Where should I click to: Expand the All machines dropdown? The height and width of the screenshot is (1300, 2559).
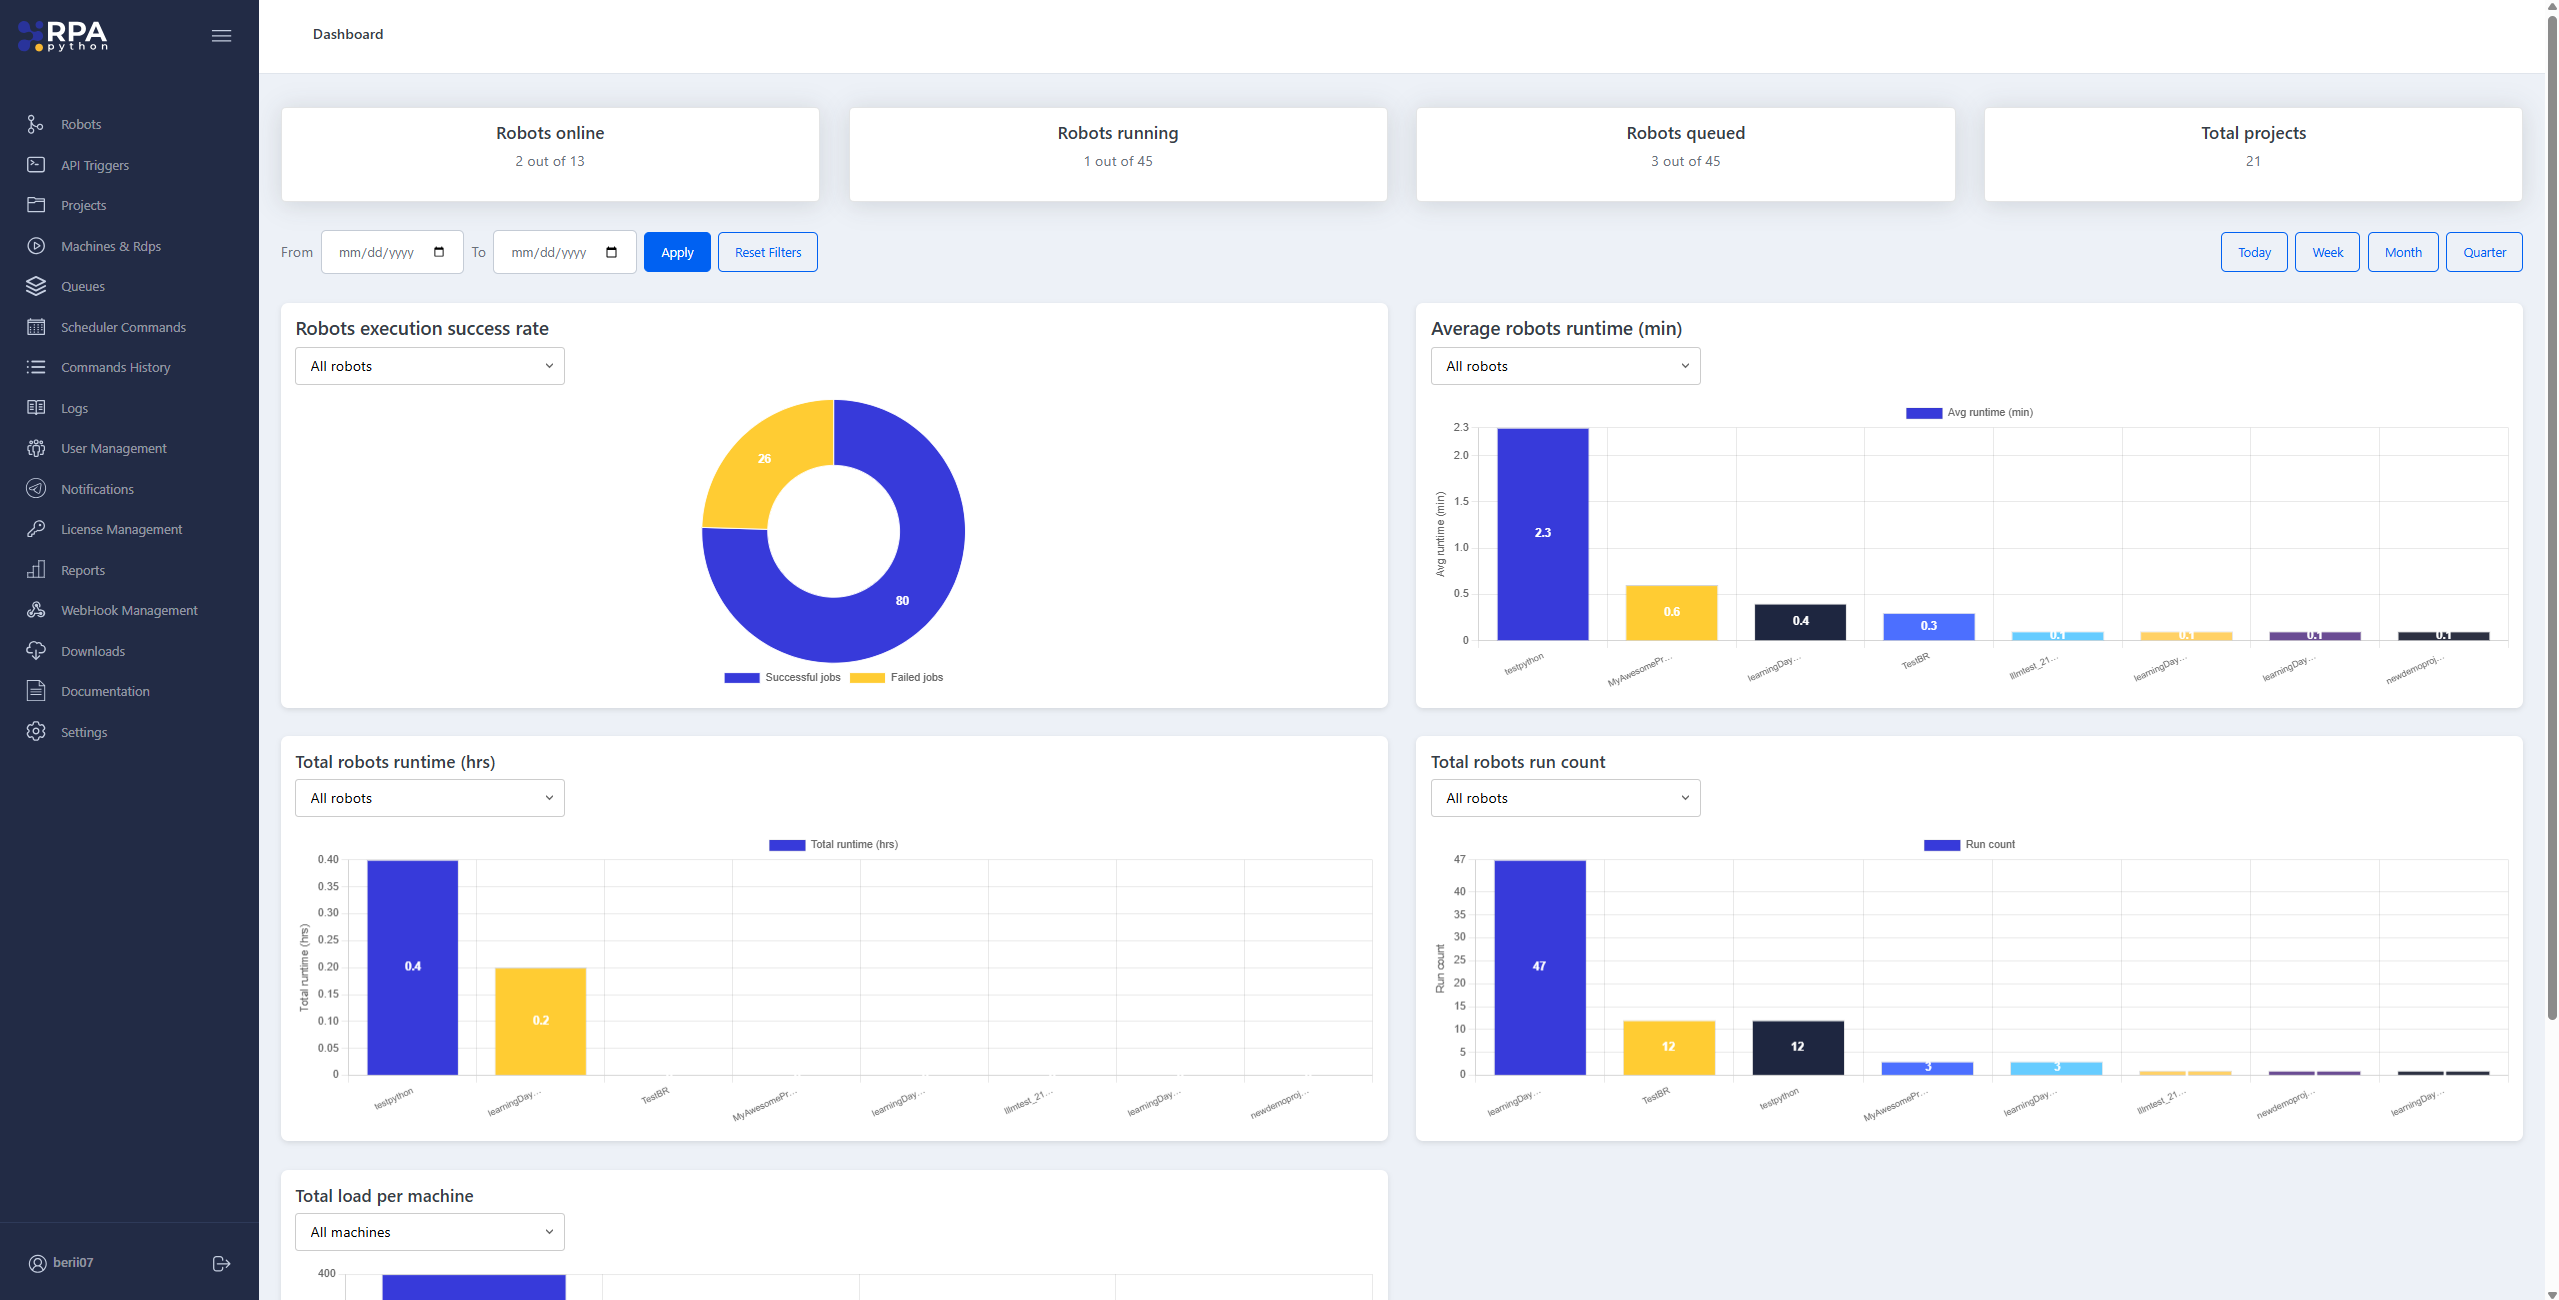[430, 1232]
